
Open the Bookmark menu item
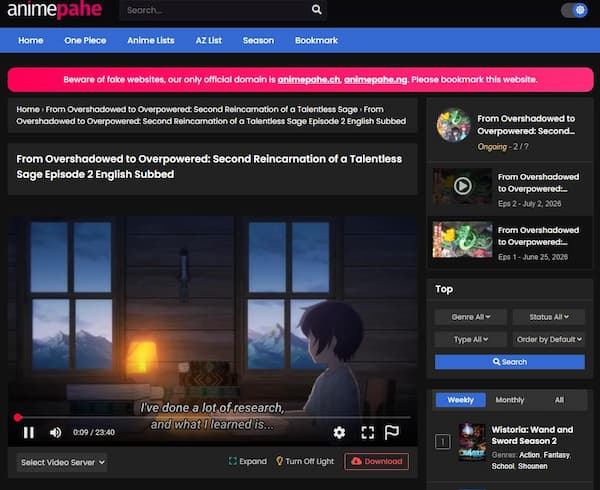[316, 40]
